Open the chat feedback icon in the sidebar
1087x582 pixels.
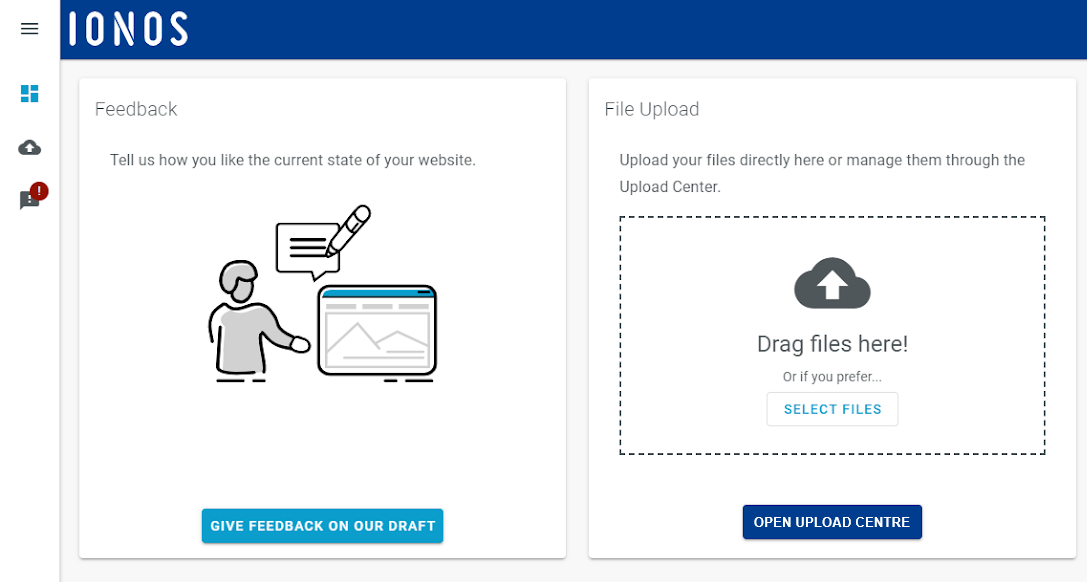(x=29, y=199)
